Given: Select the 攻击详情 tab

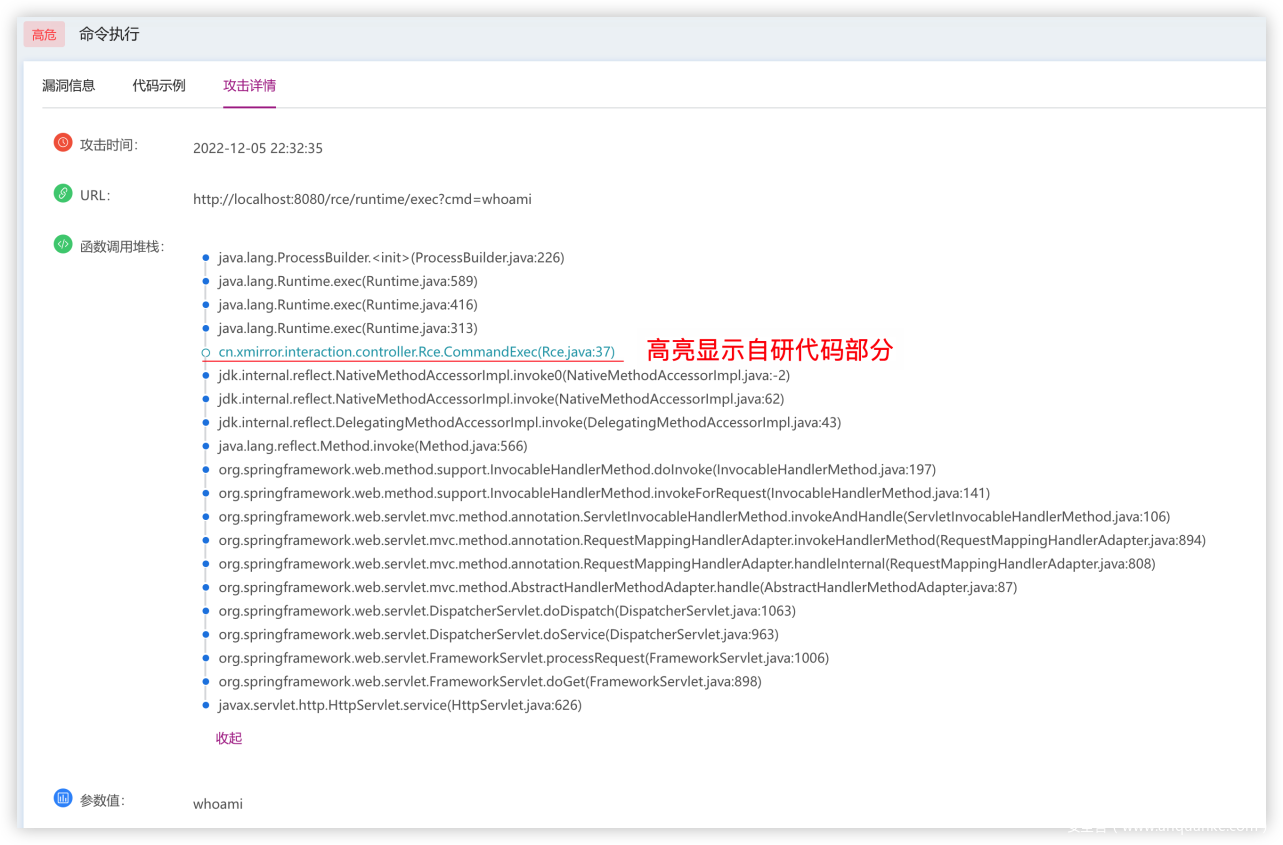Looking at the screenshot, I should point(249,86).
